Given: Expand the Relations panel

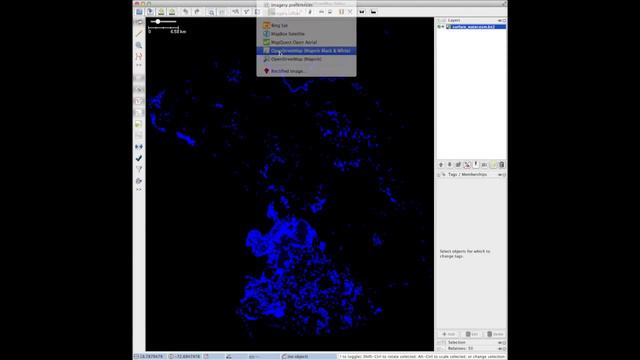Looking at the screenshot, I should [439, 349].
